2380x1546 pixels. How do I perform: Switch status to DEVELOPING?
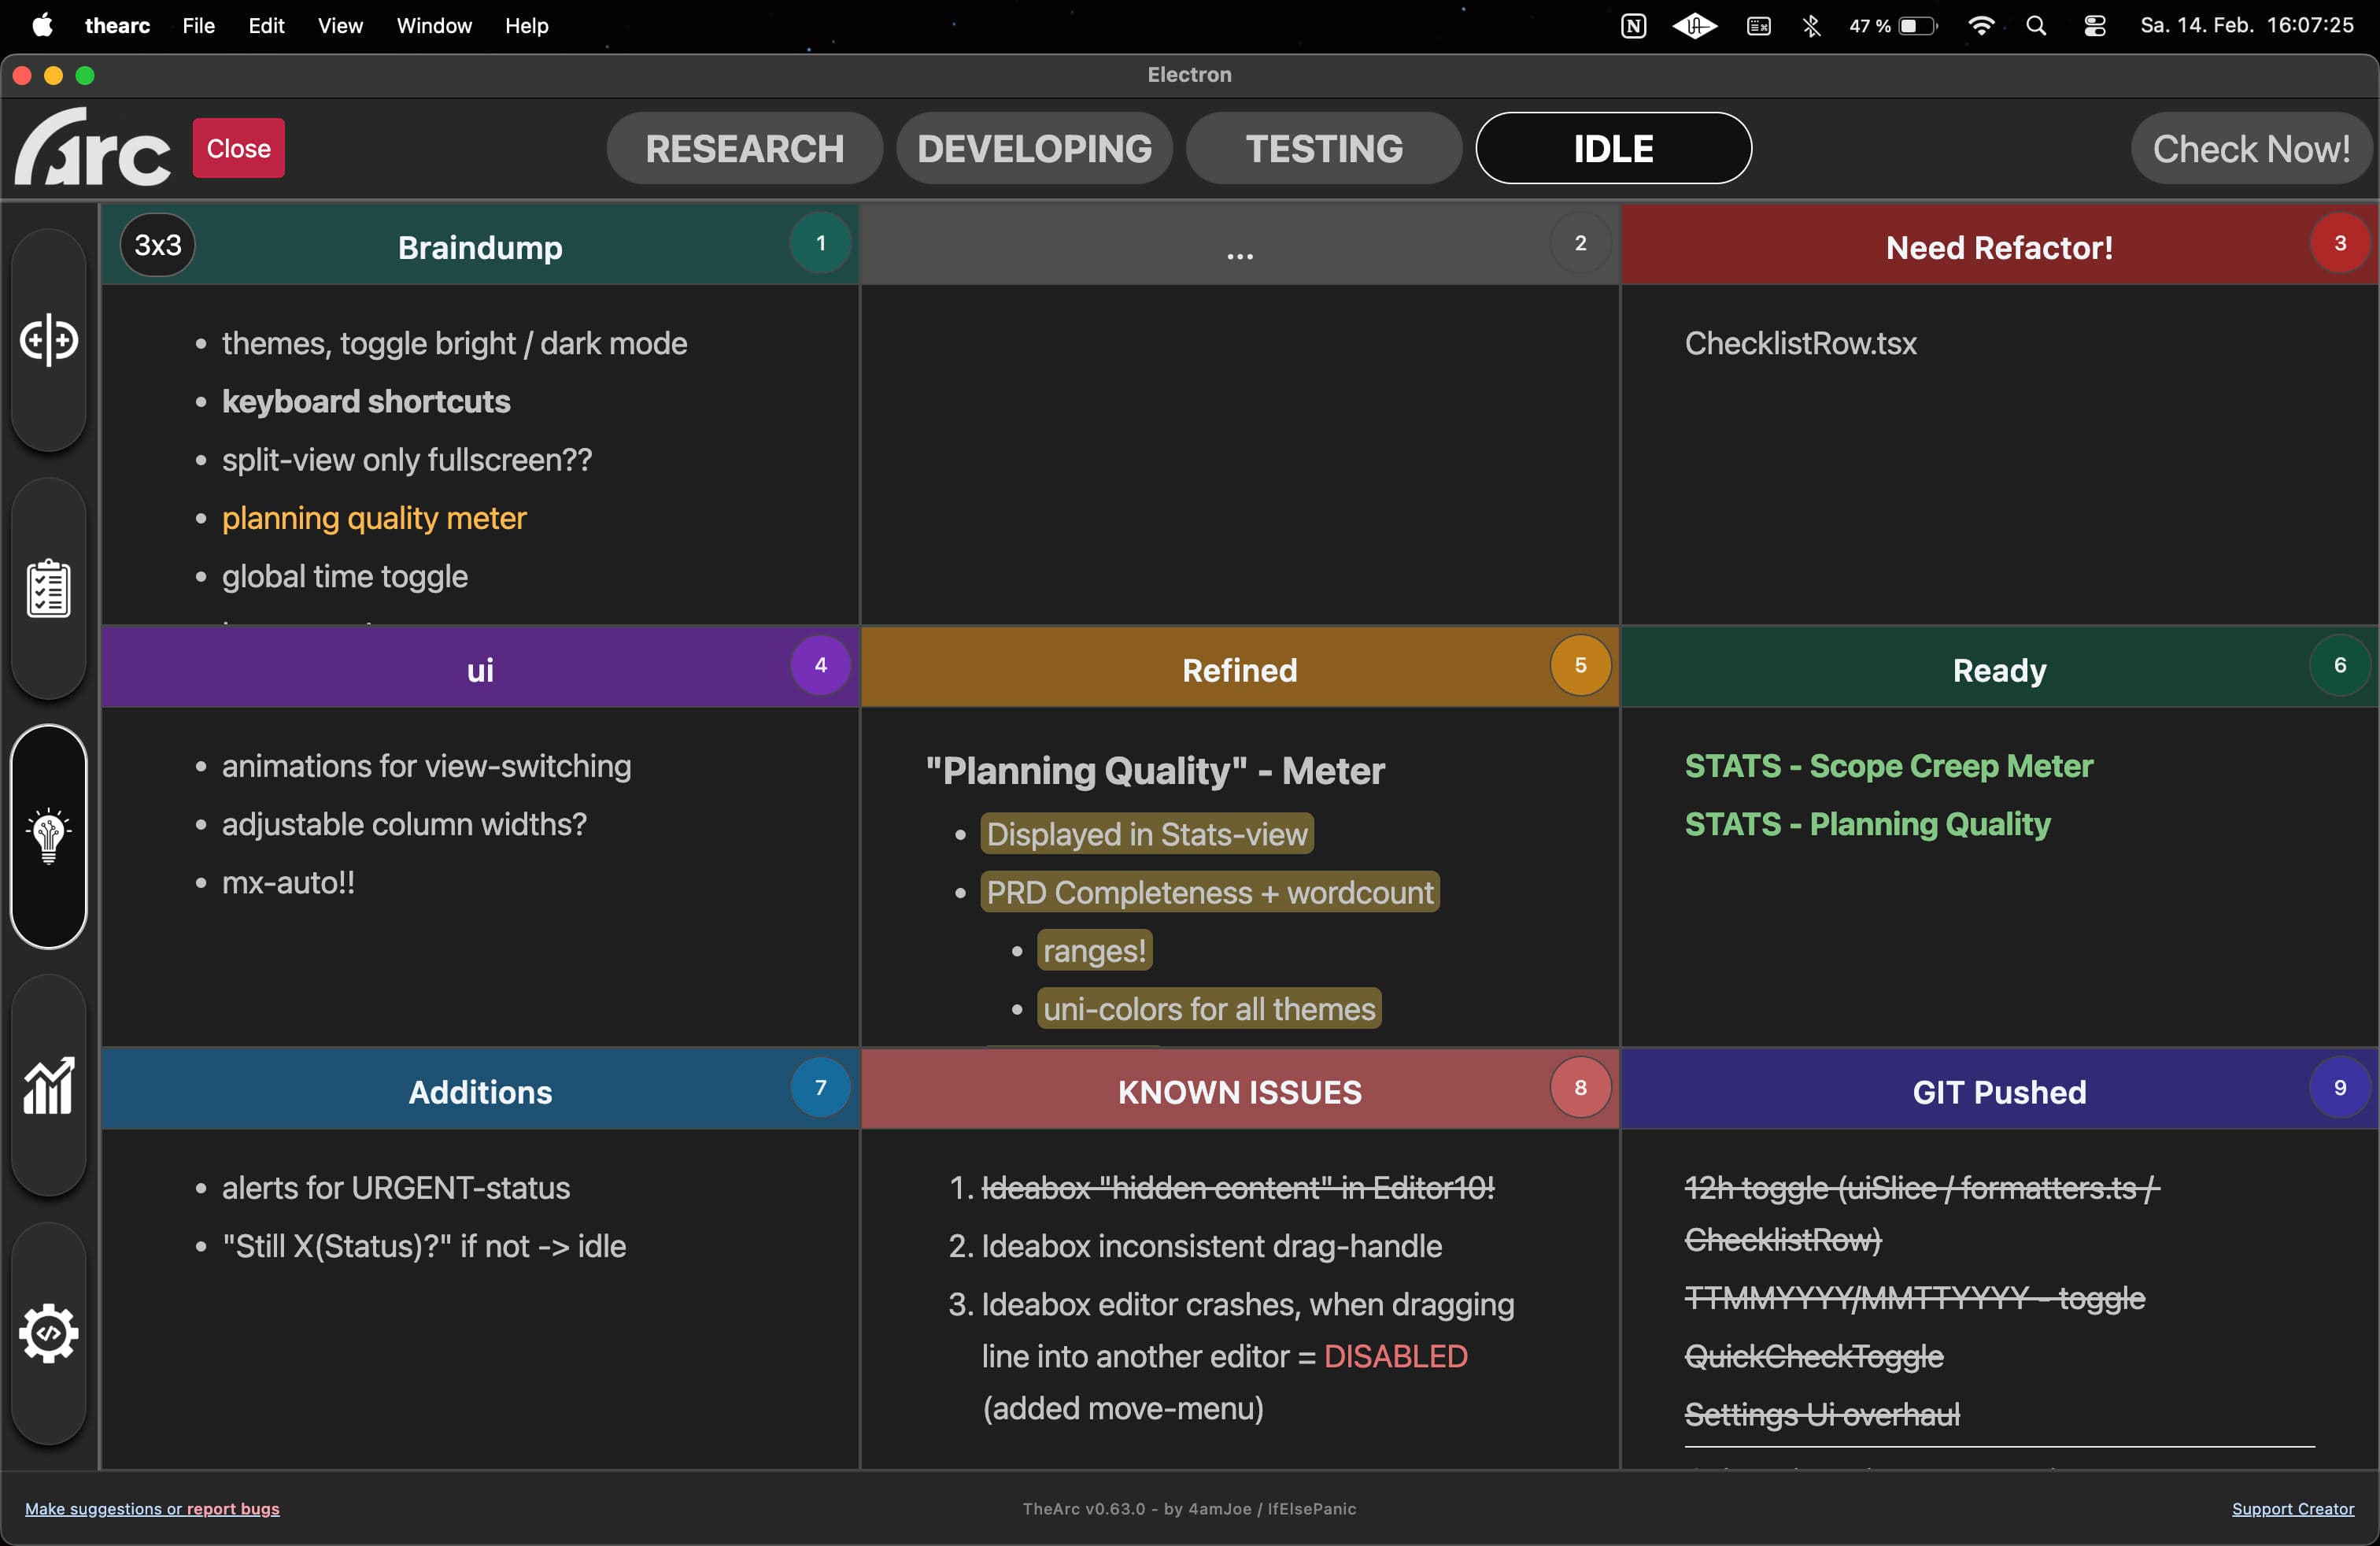pyautogui.click(x=1034, y=148)
